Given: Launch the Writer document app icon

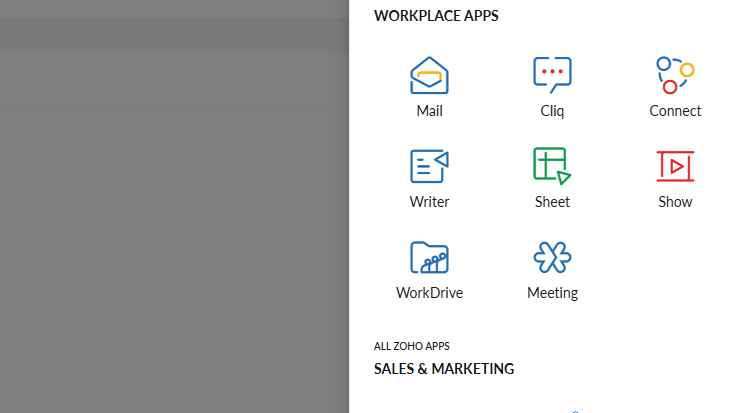Looking at the screenshot, I should pyautogui.click(x=429, y=166).
